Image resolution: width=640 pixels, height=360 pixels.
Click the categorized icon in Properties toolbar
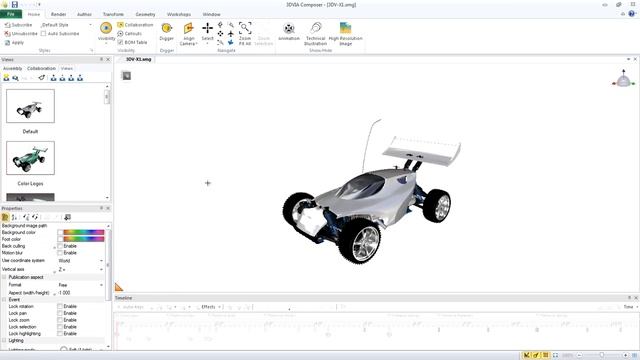click(x=5, y=217)
